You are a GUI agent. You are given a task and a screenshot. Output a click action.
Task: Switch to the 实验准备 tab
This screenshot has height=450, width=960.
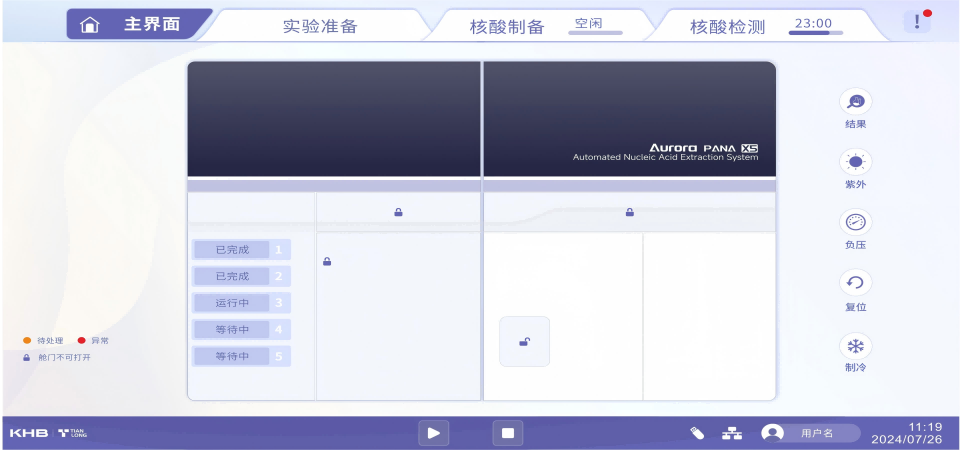click(320, 26)
